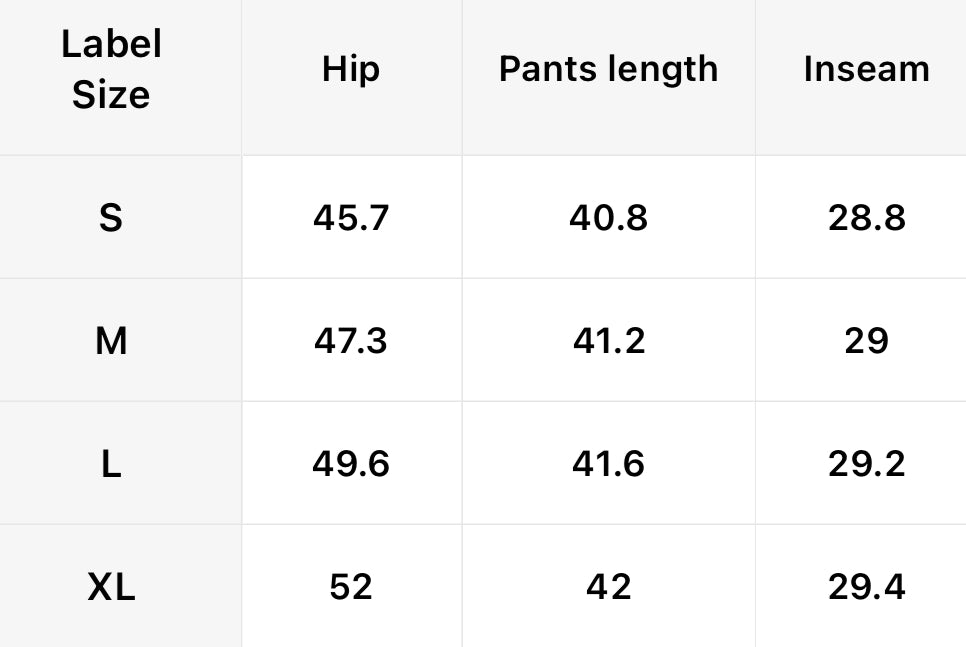Click inseam value 28.8
966x647 pixels.
point(866,217)
